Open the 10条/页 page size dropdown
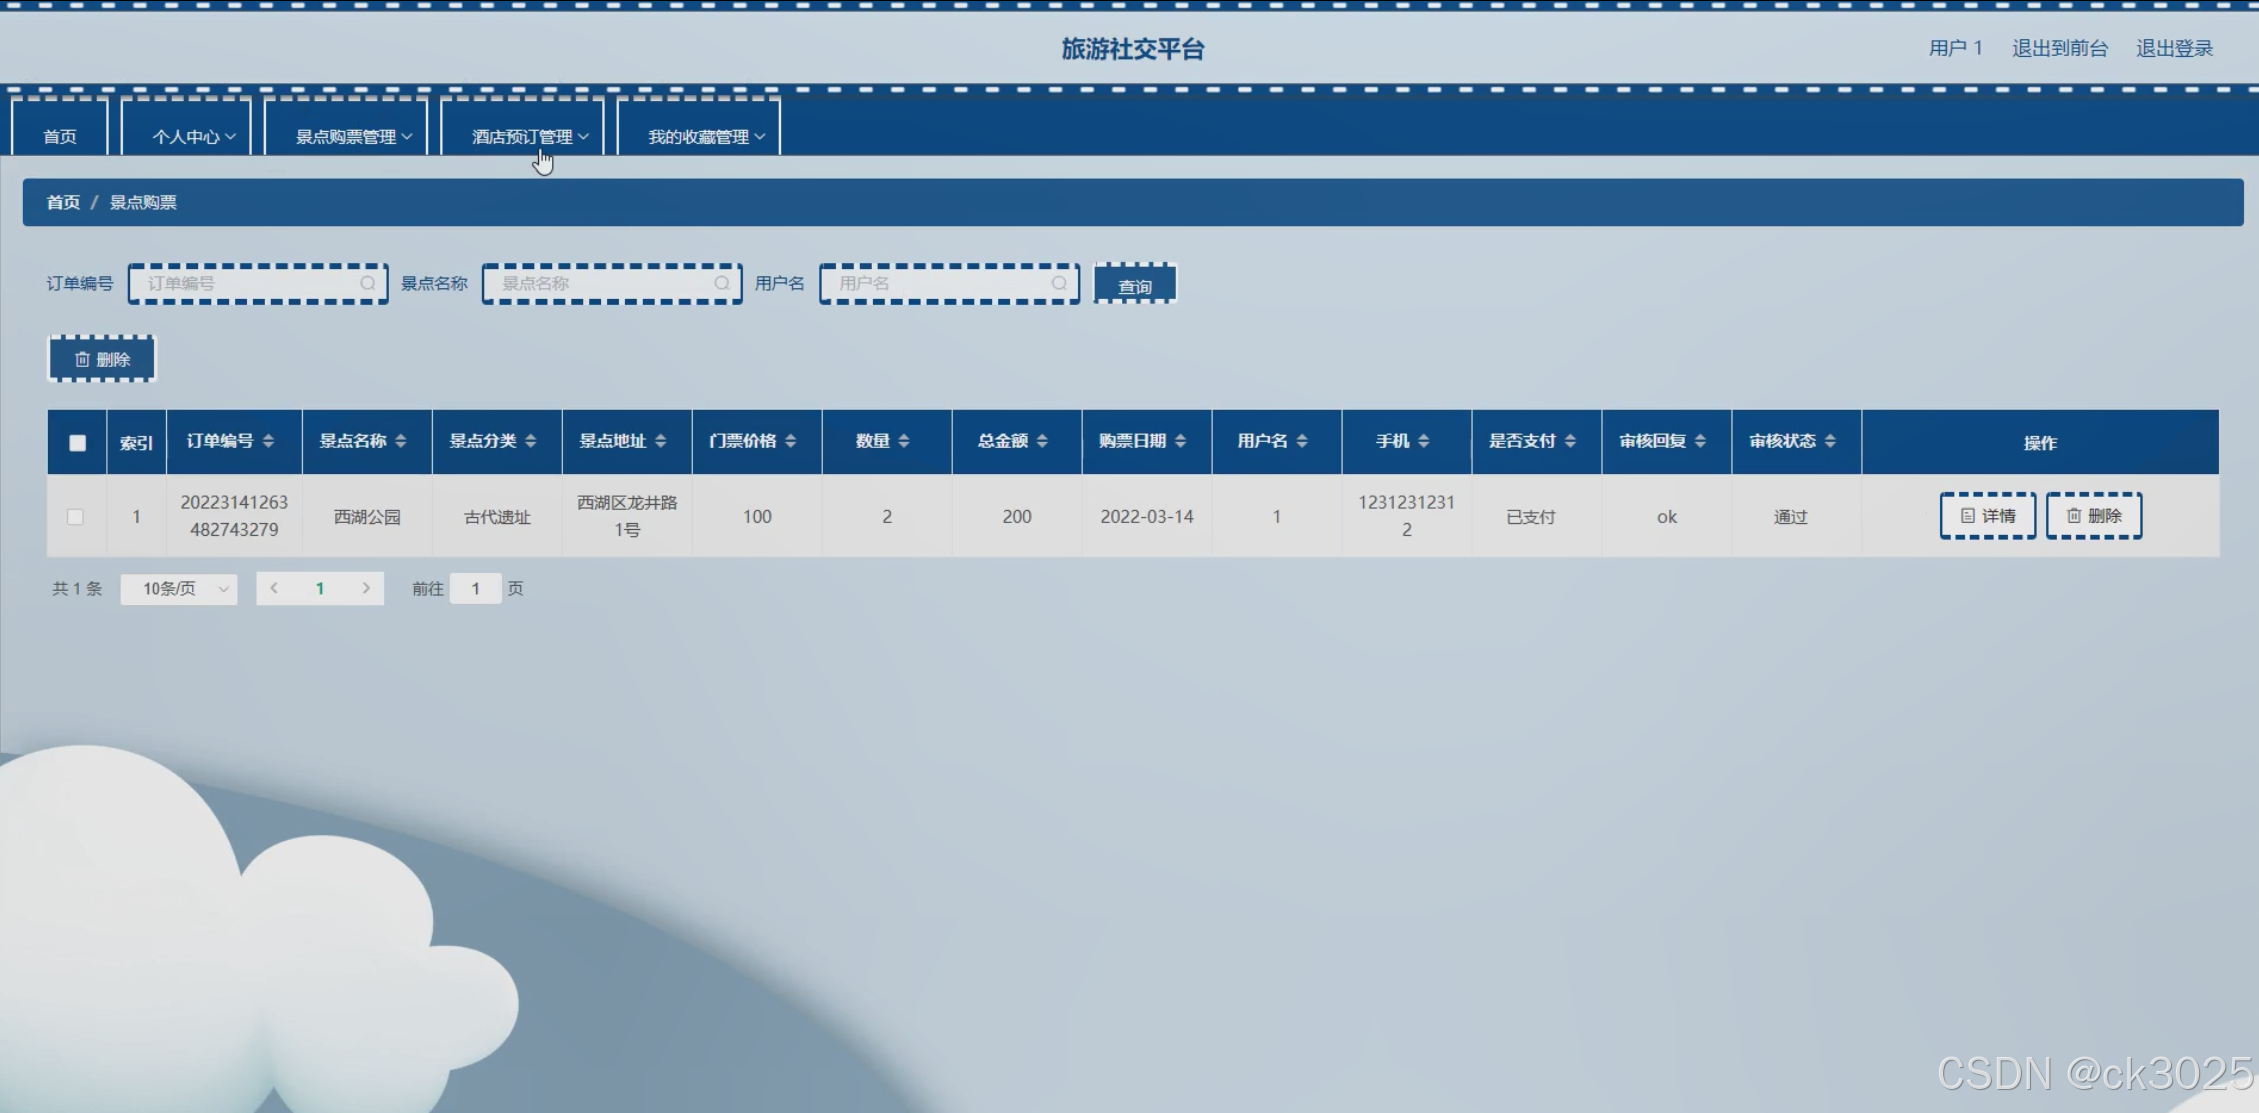The width and height of the screenshot is (2259, 1113). tap(179, 589)
